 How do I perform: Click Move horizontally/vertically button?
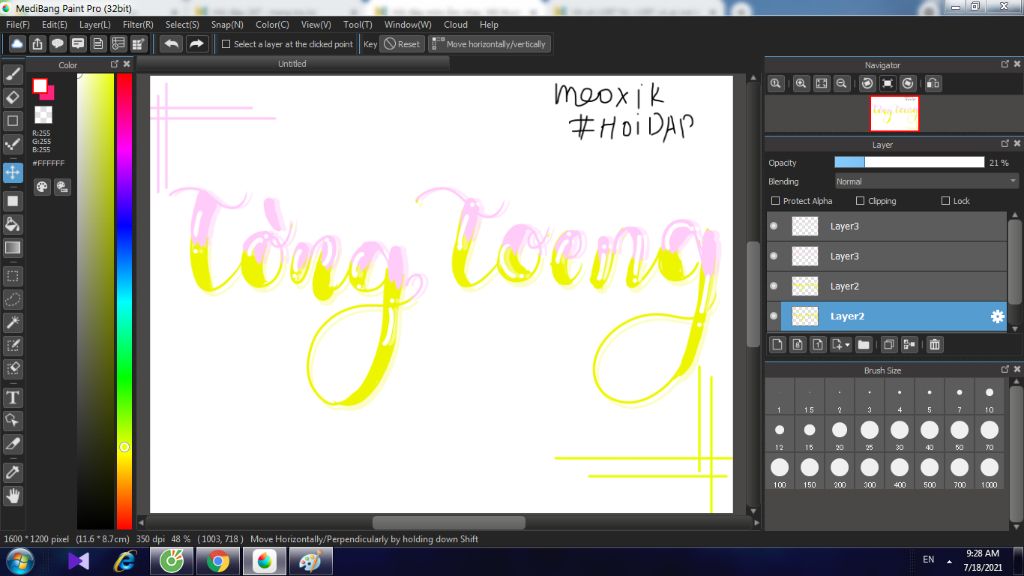pyautogui.click(x=489, y=44)
